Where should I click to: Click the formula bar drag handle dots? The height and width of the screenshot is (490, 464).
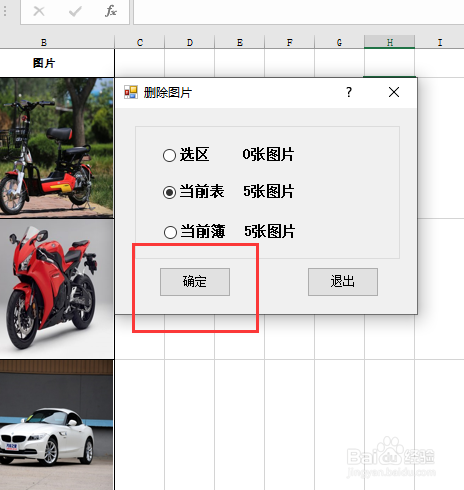pos(5,11)
